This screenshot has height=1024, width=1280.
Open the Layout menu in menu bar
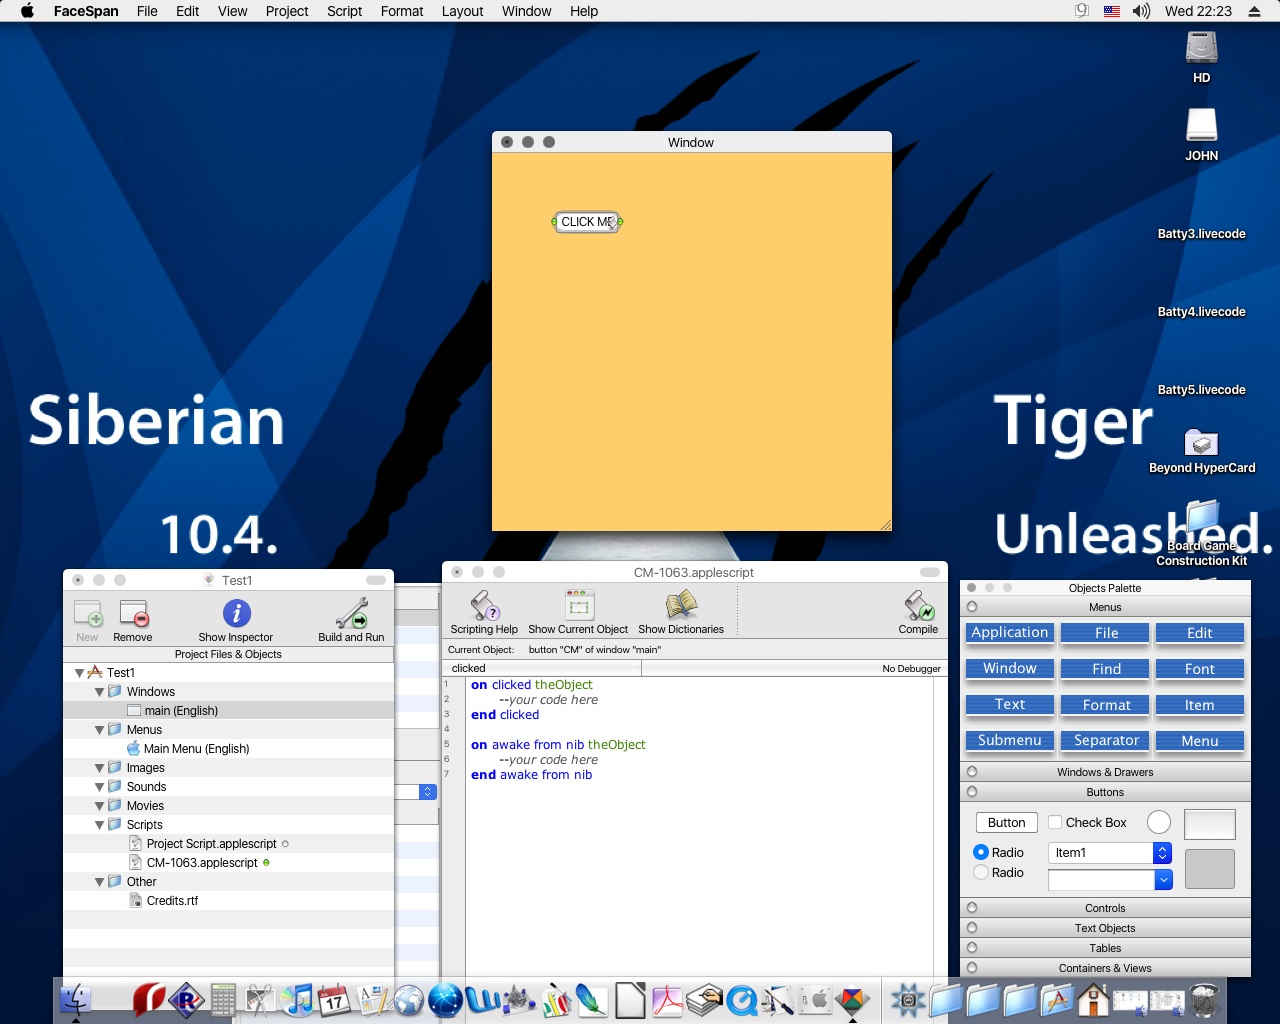click(462, 11)
